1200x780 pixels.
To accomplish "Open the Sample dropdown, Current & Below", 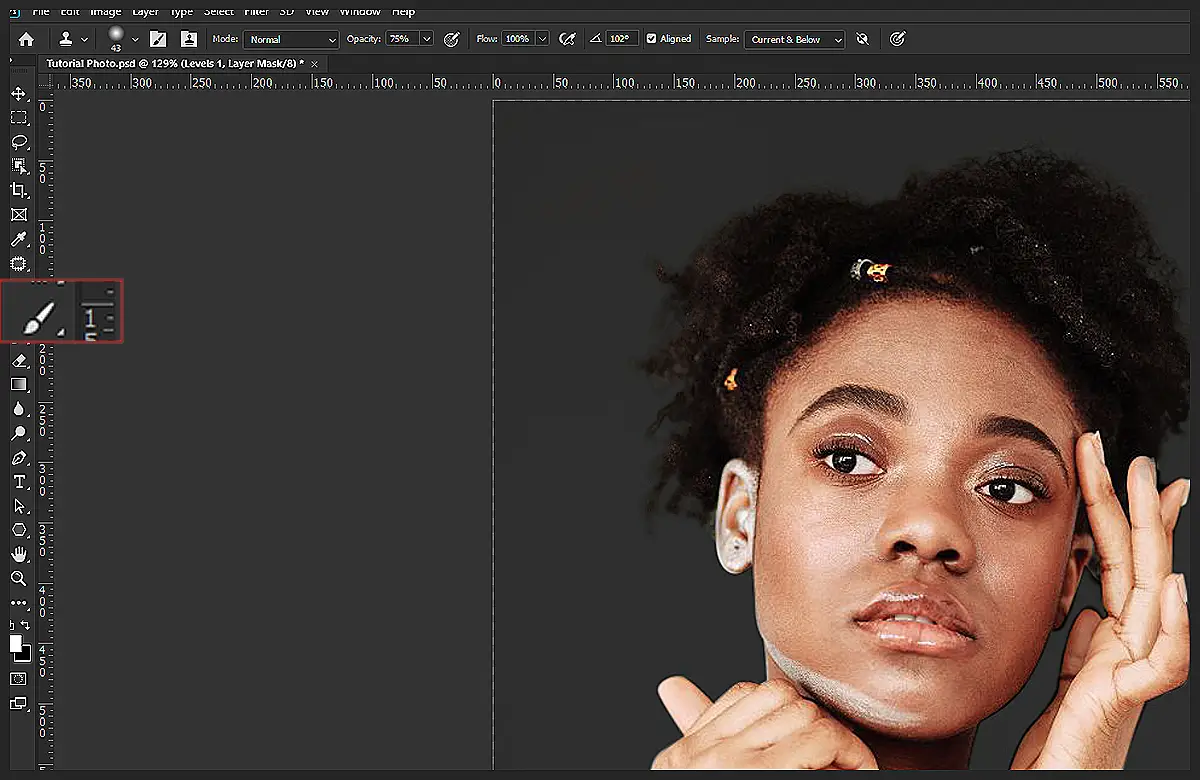I will click(794, 39).
